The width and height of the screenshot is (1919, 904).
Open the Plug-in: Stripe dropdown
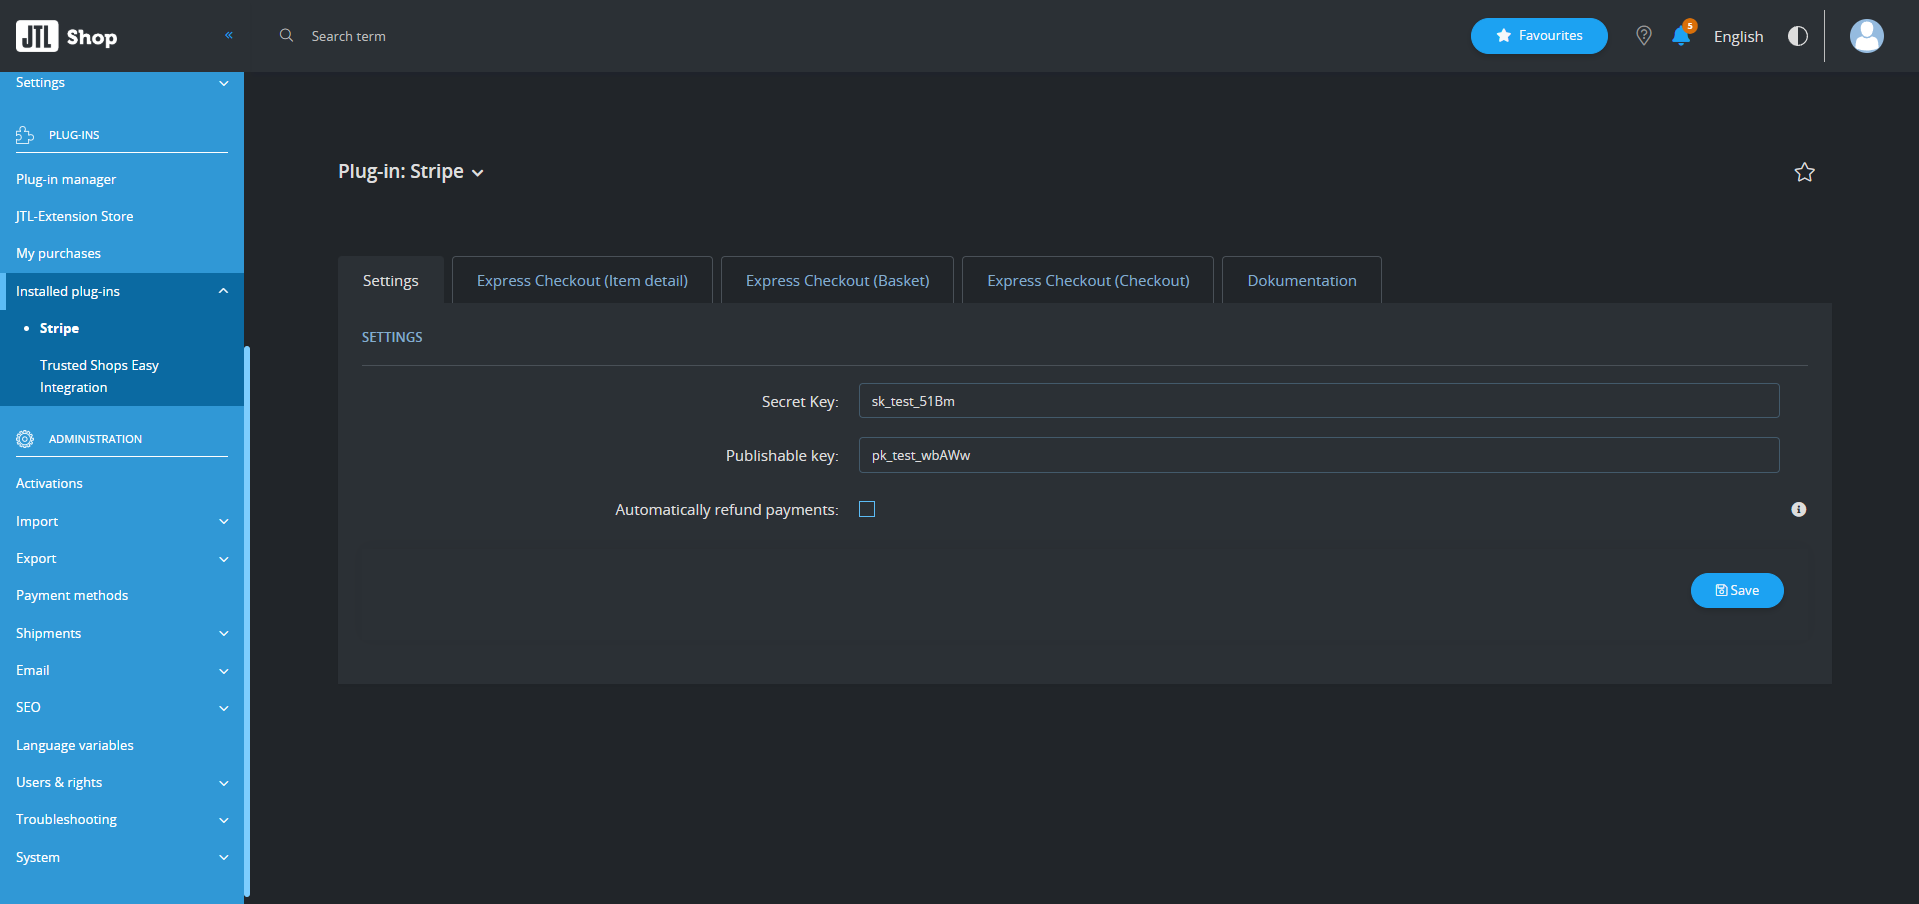(411, 172)
